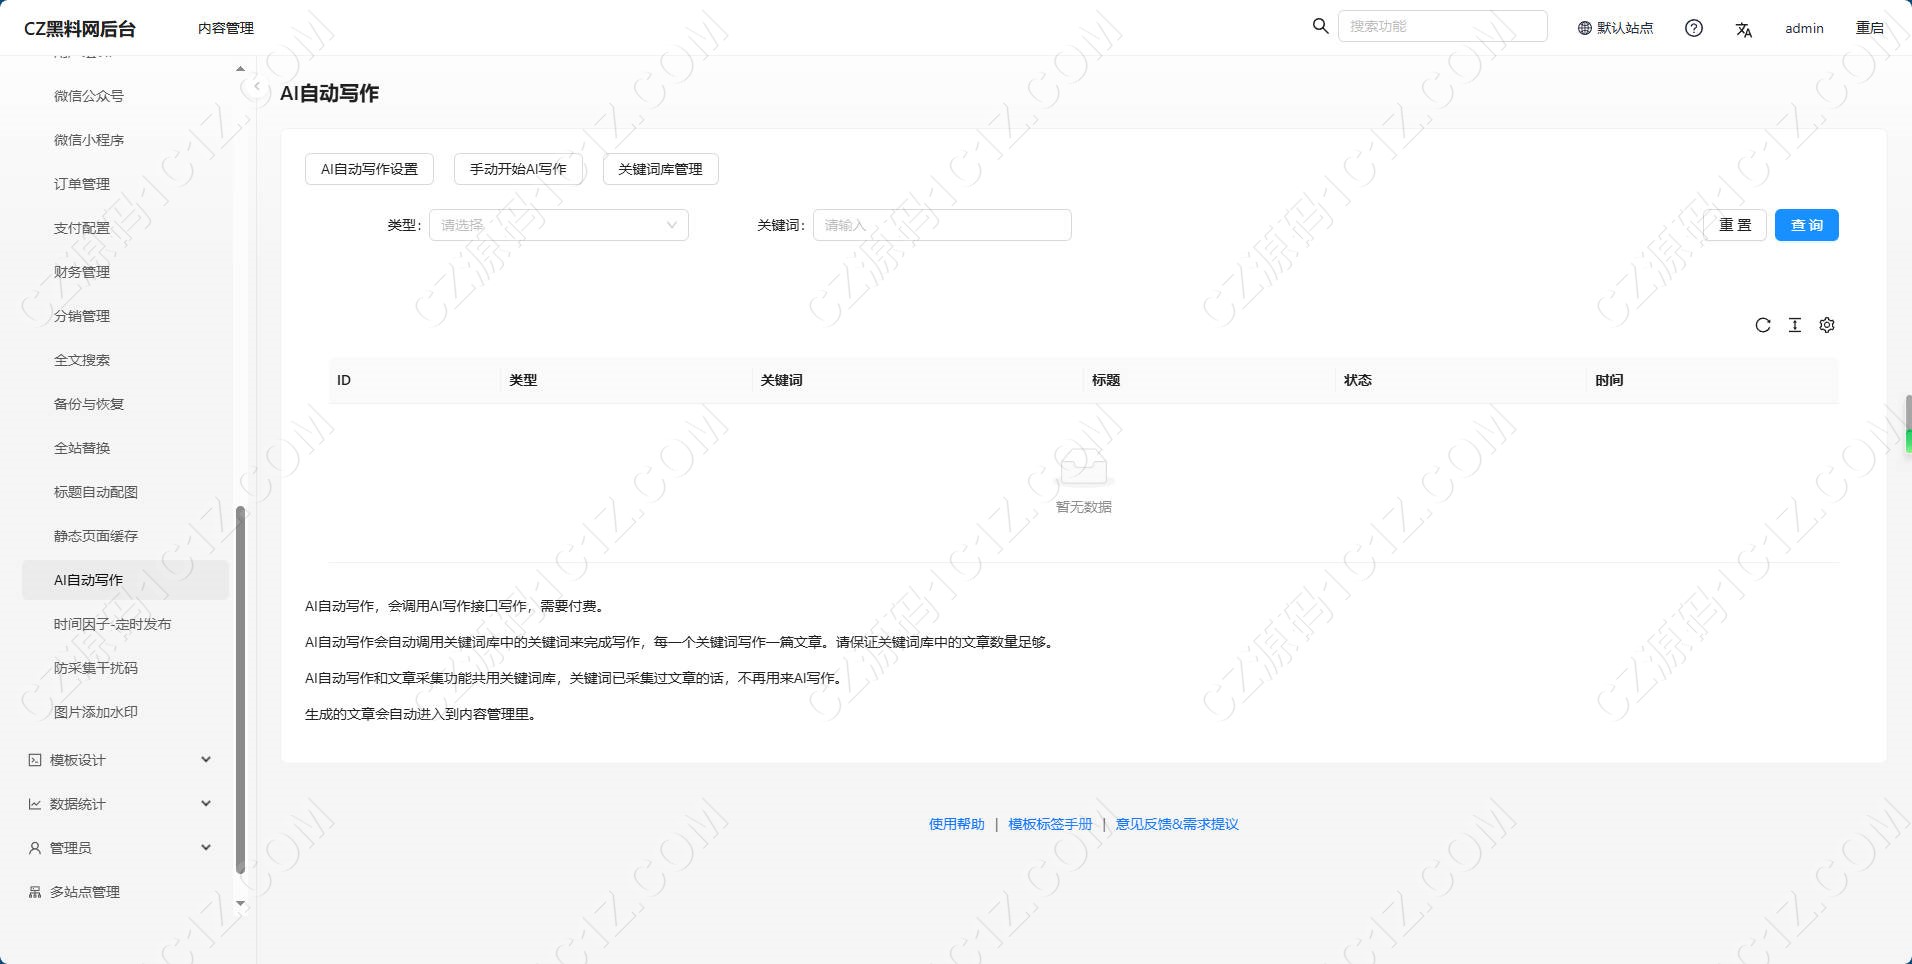Click the search magnifier icon in header
The width and height of the screenshot is (1912, 964).
coord(1320,26)
